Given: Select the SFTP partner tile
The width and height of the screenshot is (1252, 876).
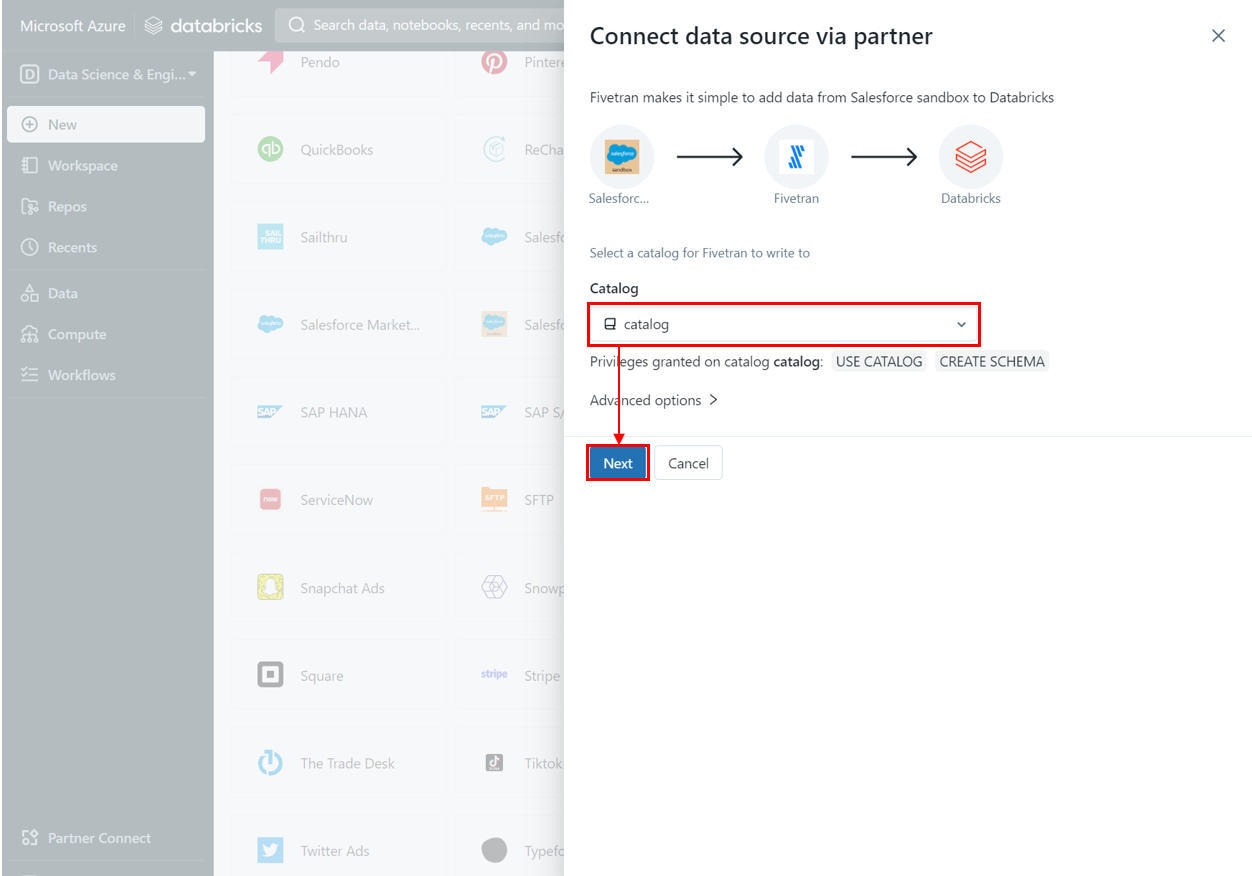Looking at the screenshot, I should tap(509, 500).
